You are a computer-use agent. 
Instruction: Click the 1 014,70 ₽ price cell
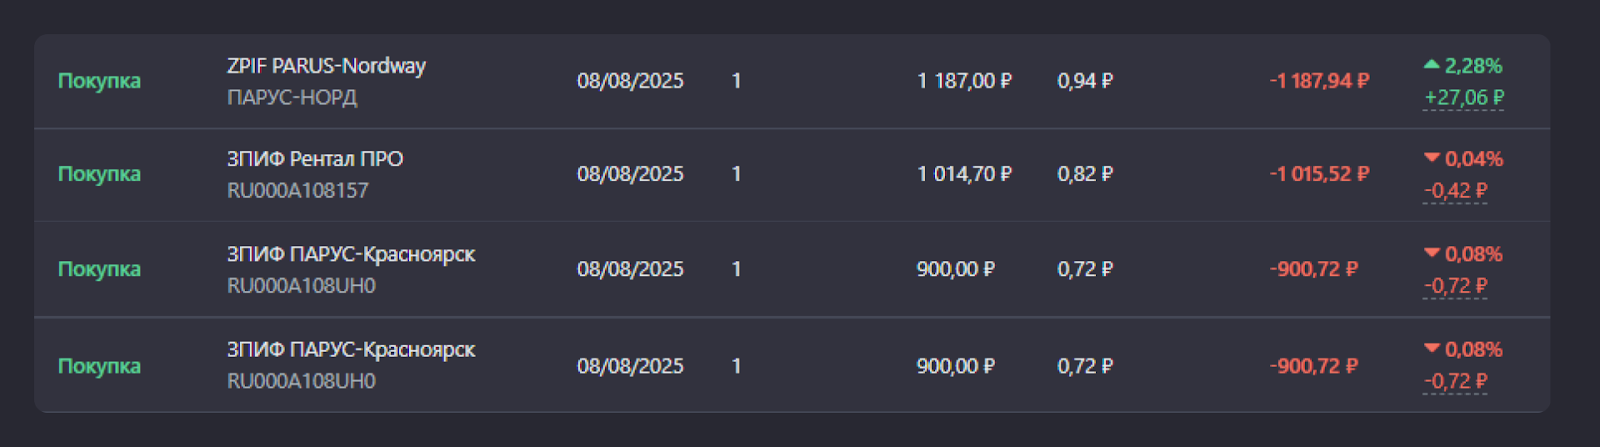coord(964,174)
